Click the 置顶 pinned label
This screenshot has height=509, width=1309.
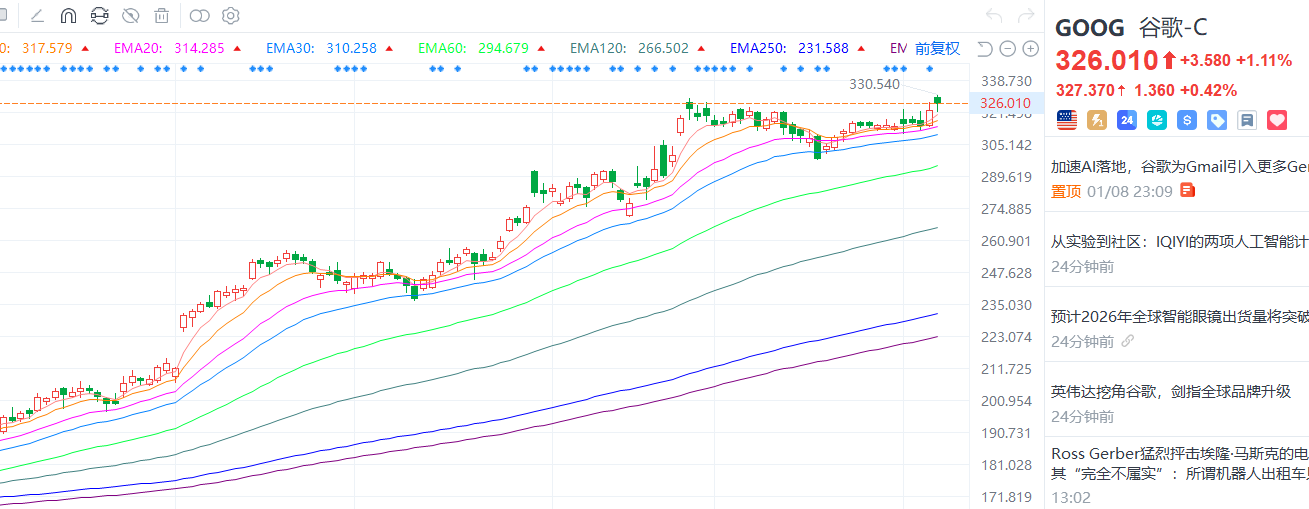[1066, 191]
